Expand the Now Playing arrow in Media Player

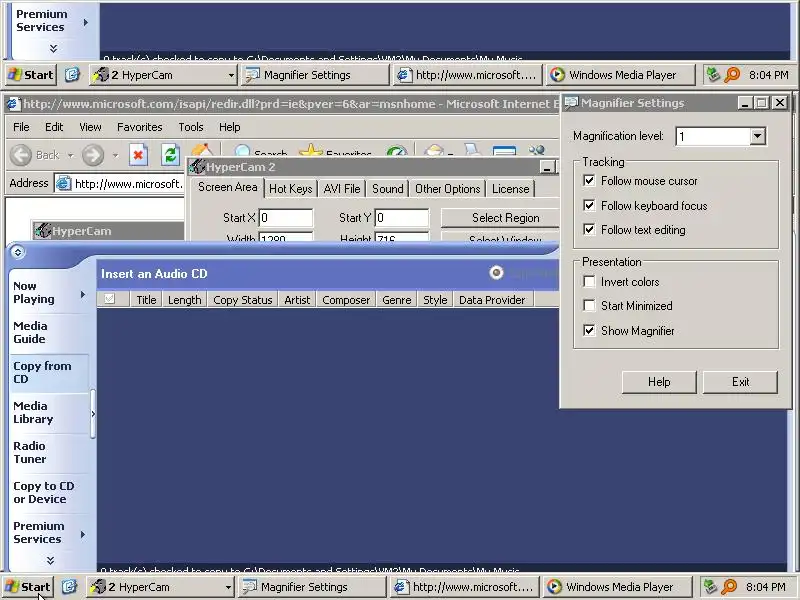(x=83, y=294)
